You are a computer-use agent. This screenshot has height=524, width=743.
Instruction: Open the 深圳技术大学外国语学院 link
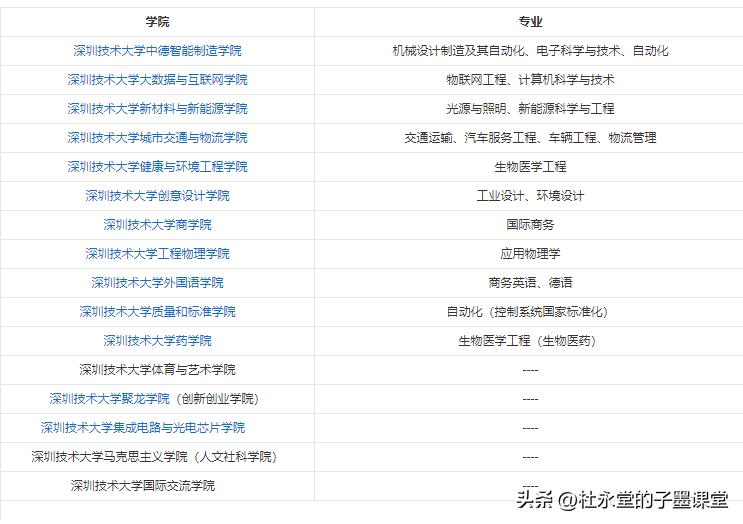click(157, 282)
